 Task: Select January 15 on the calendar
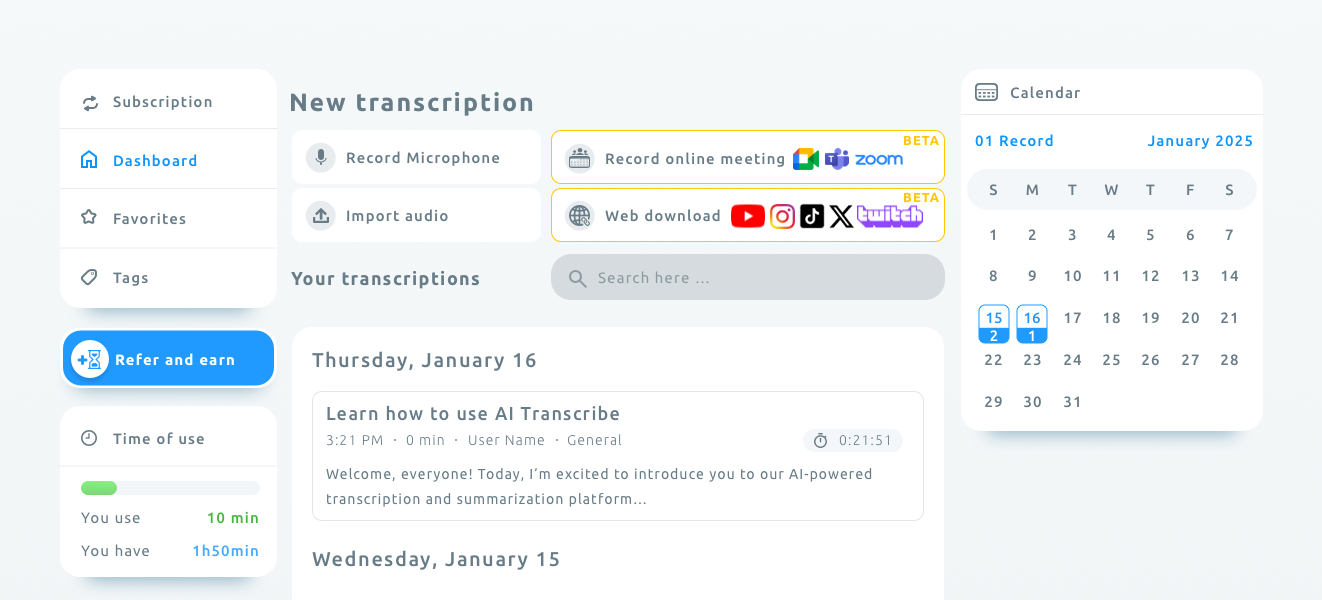point(993,324)
